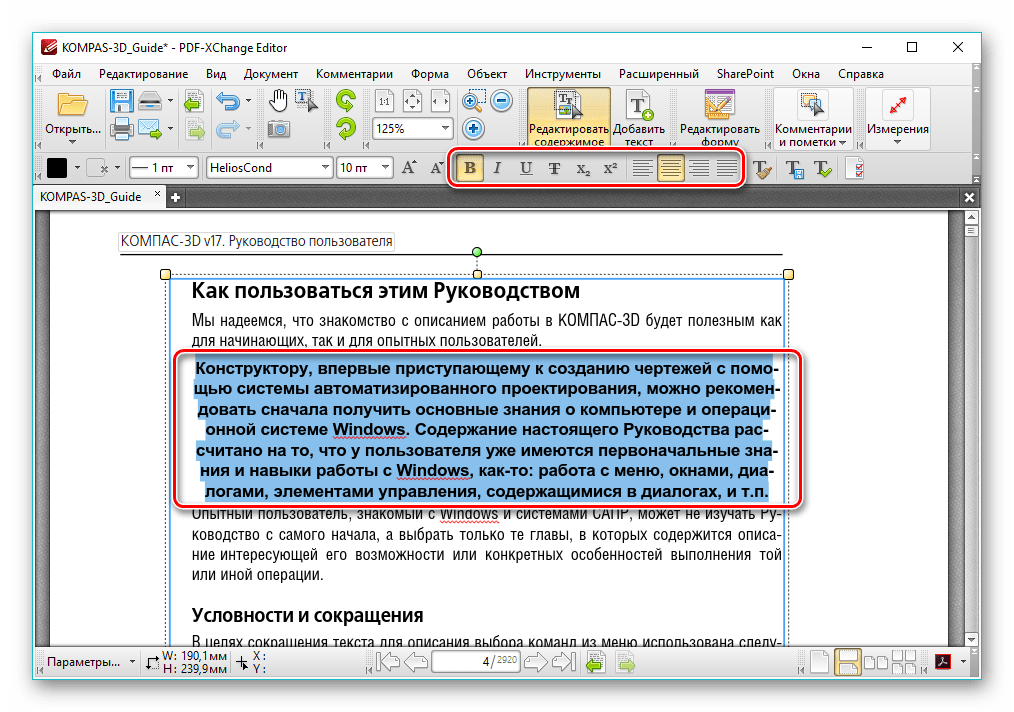This screenshot has height=712, width=1014.
Task: Click Редактировать содержимое button
Action: click(x=569, y=118)
